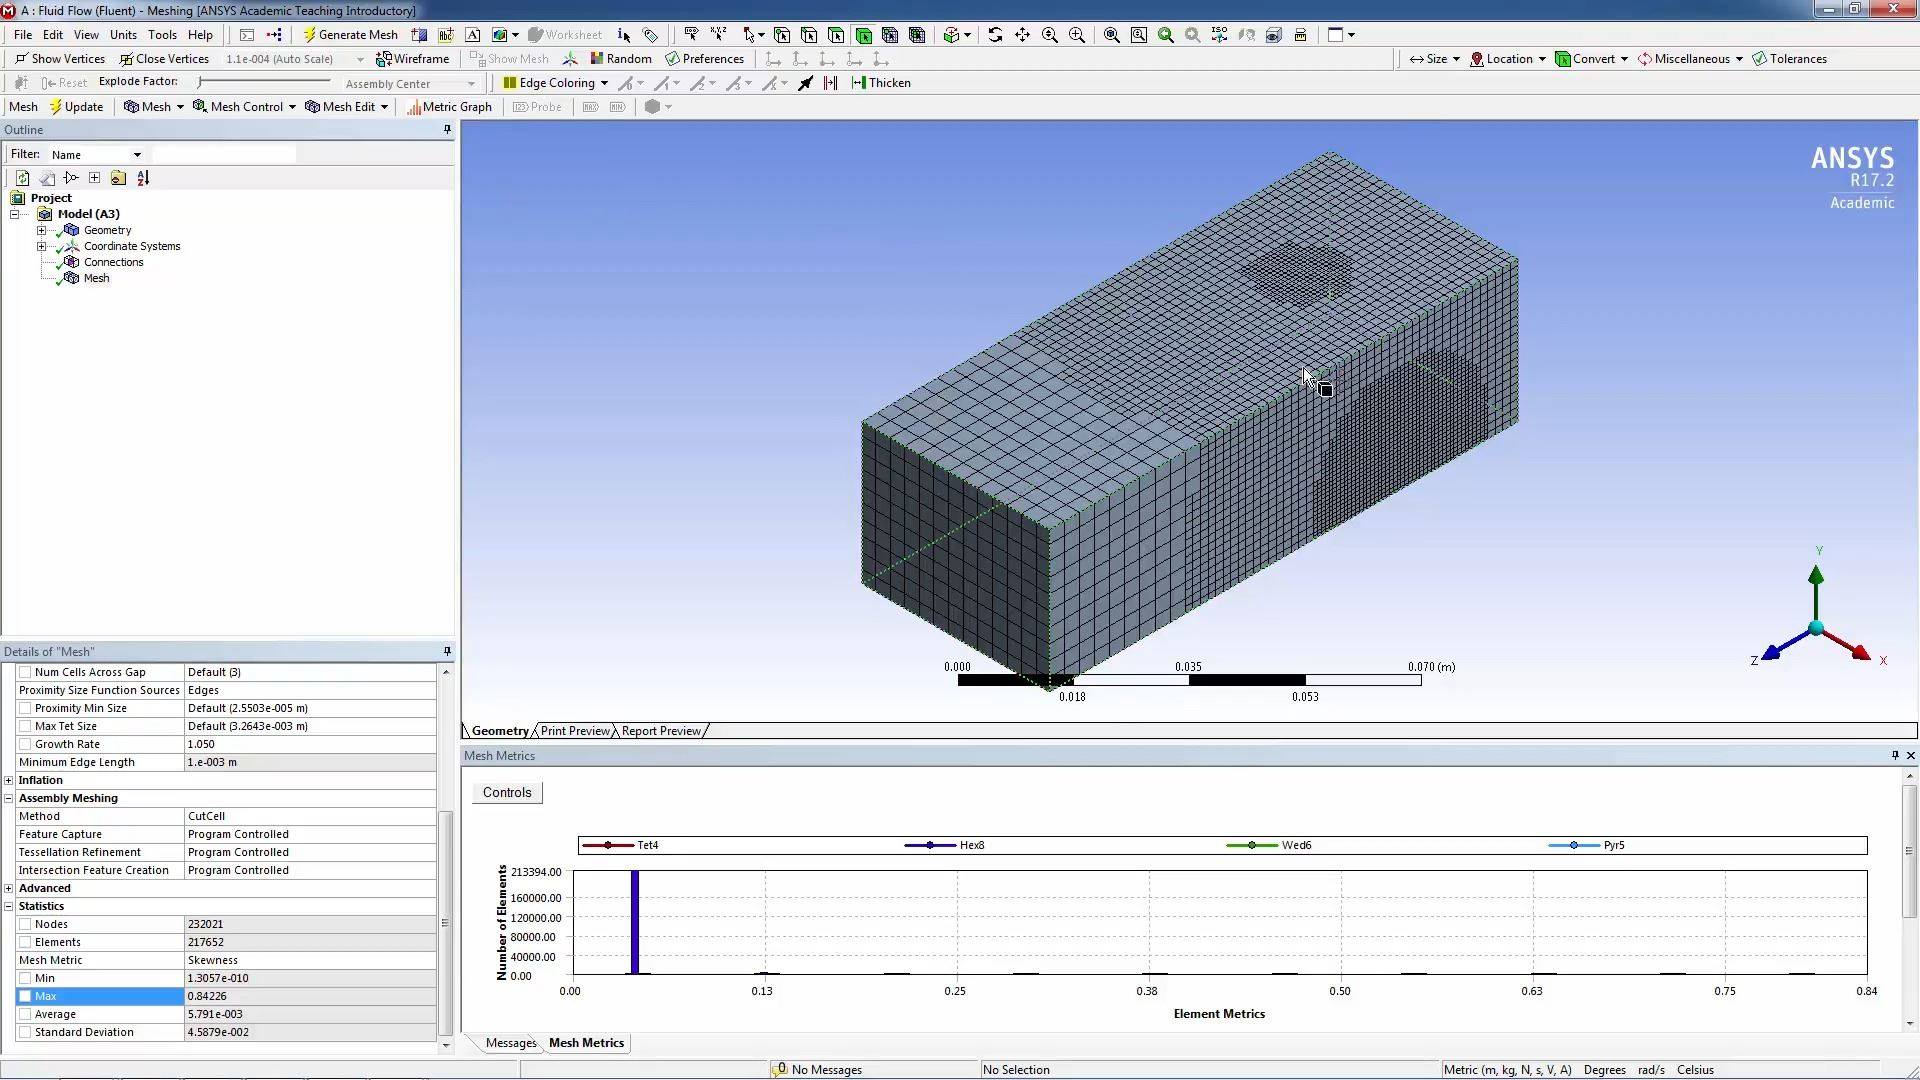Click the Rotate view tool icon
Image resolution: width=1920 pixels, height=1080 pixels.
[x=995, y=35]
